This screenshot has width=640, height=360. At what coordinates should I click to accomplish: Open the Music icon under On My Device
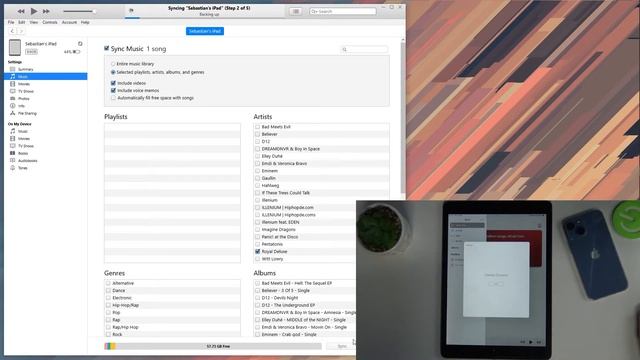click(x=13, y=131)
